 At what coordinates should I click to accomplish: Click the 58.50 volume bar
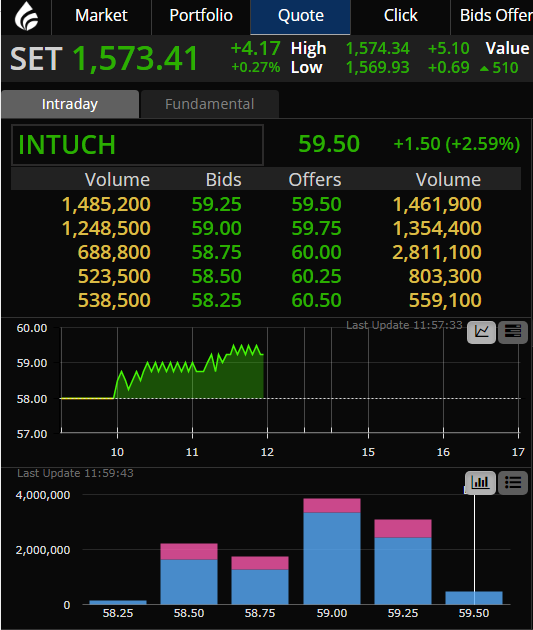189,574
